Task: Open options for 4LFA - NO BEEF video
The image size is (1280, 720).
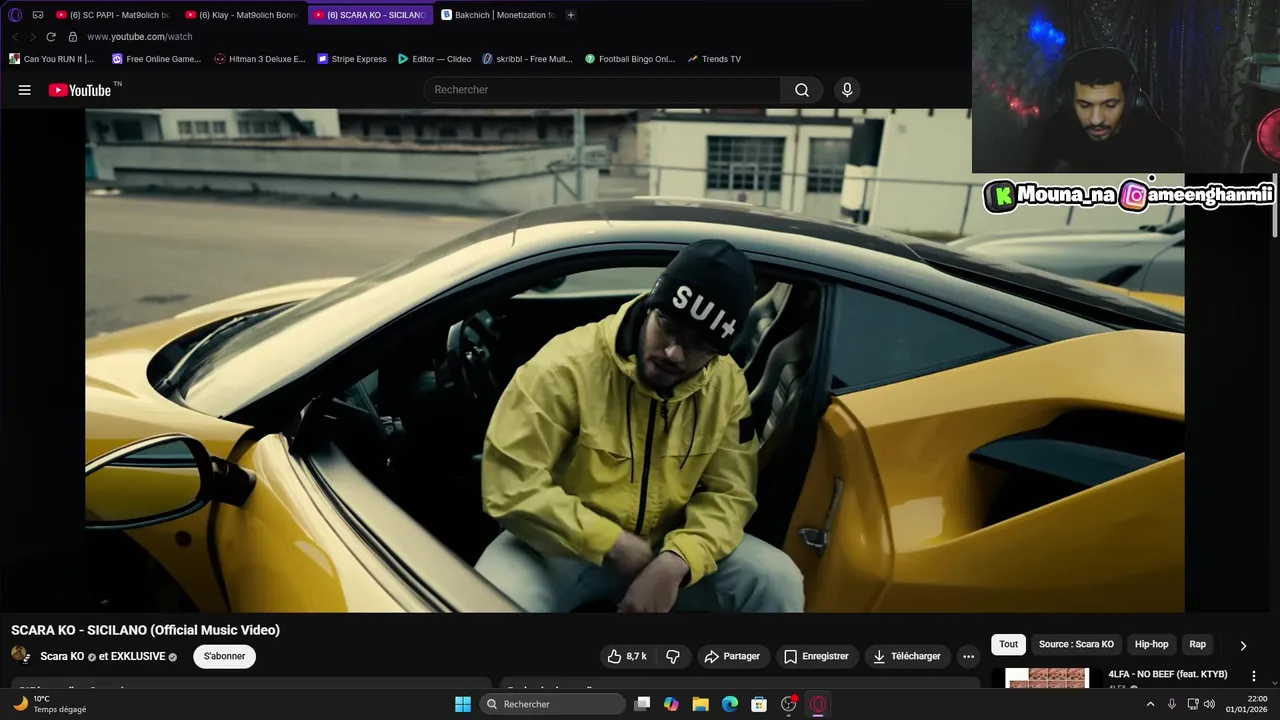Action: (1254, 676)
